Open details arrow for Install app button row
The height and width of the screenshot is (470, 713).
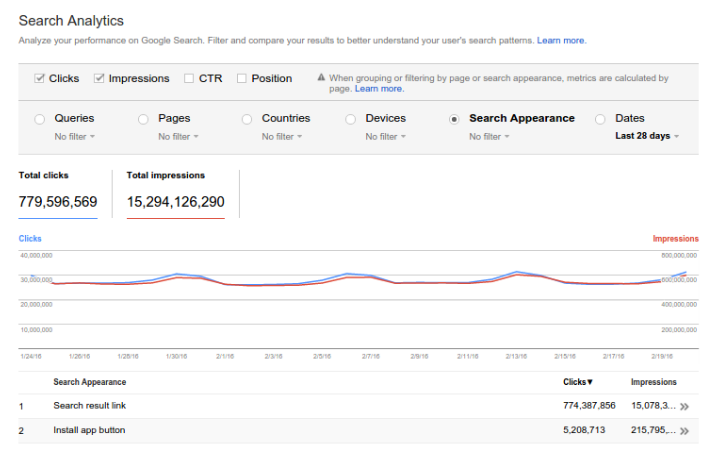[x=684, y=431]
